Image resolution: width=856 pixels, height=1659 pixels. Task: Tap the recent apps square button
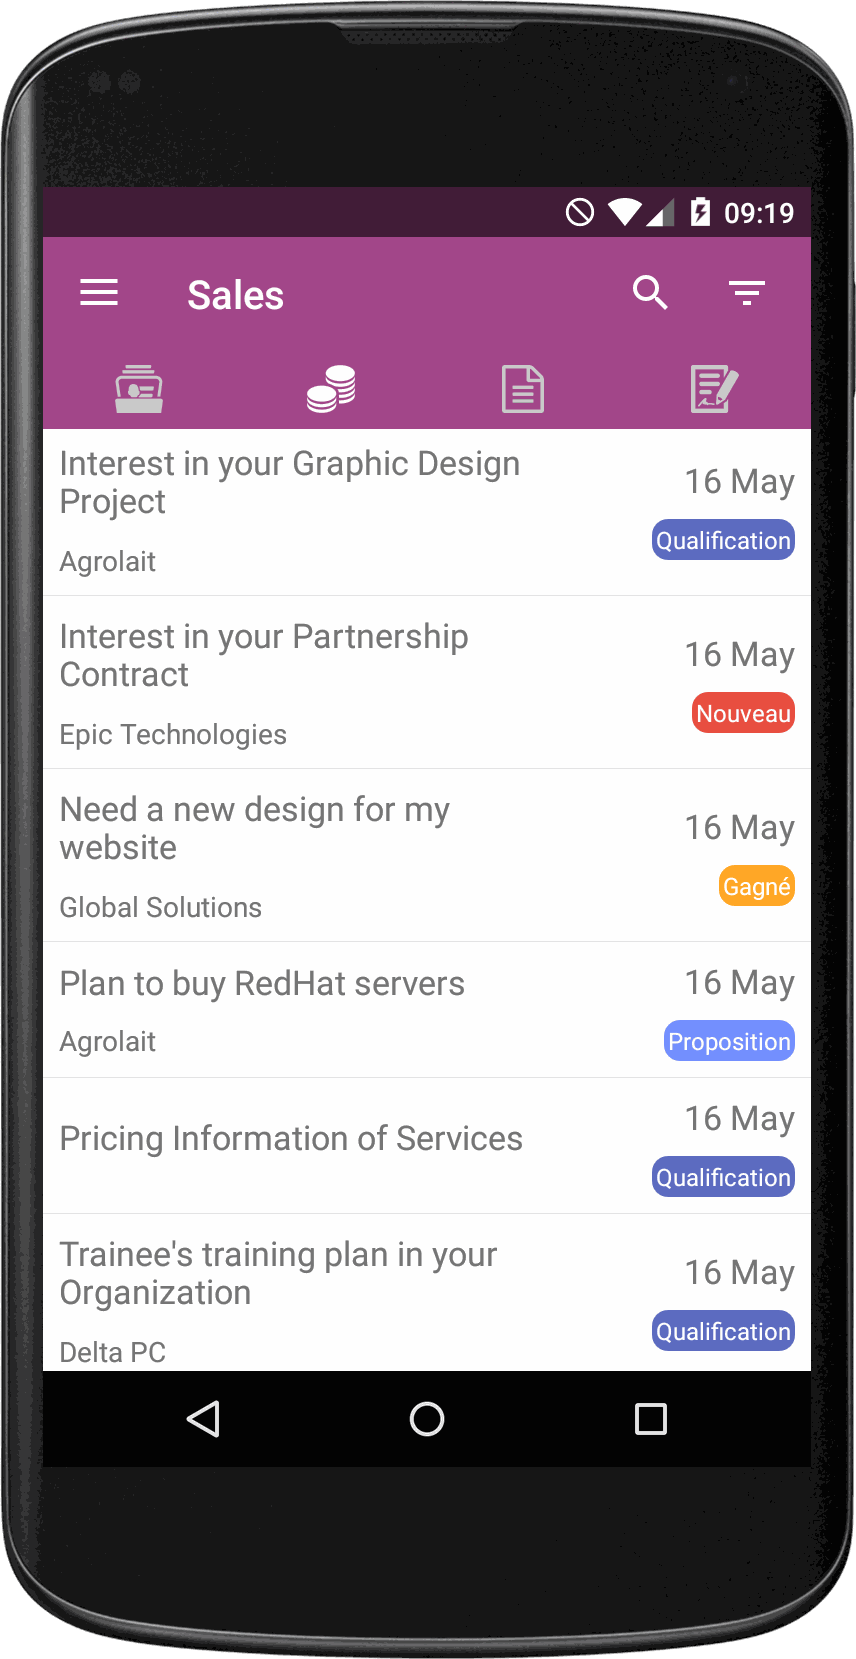click(651, 1419)
